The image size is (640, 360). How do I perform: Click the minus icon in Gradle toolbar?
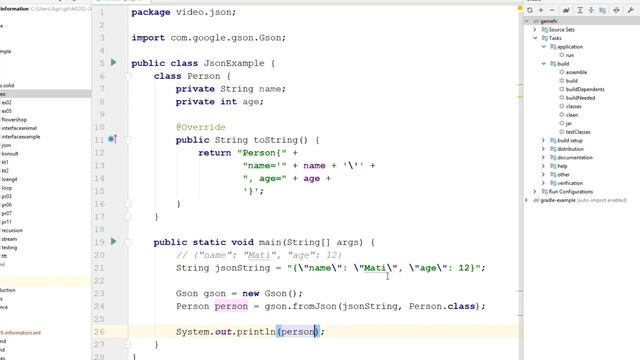coord(552,10)
